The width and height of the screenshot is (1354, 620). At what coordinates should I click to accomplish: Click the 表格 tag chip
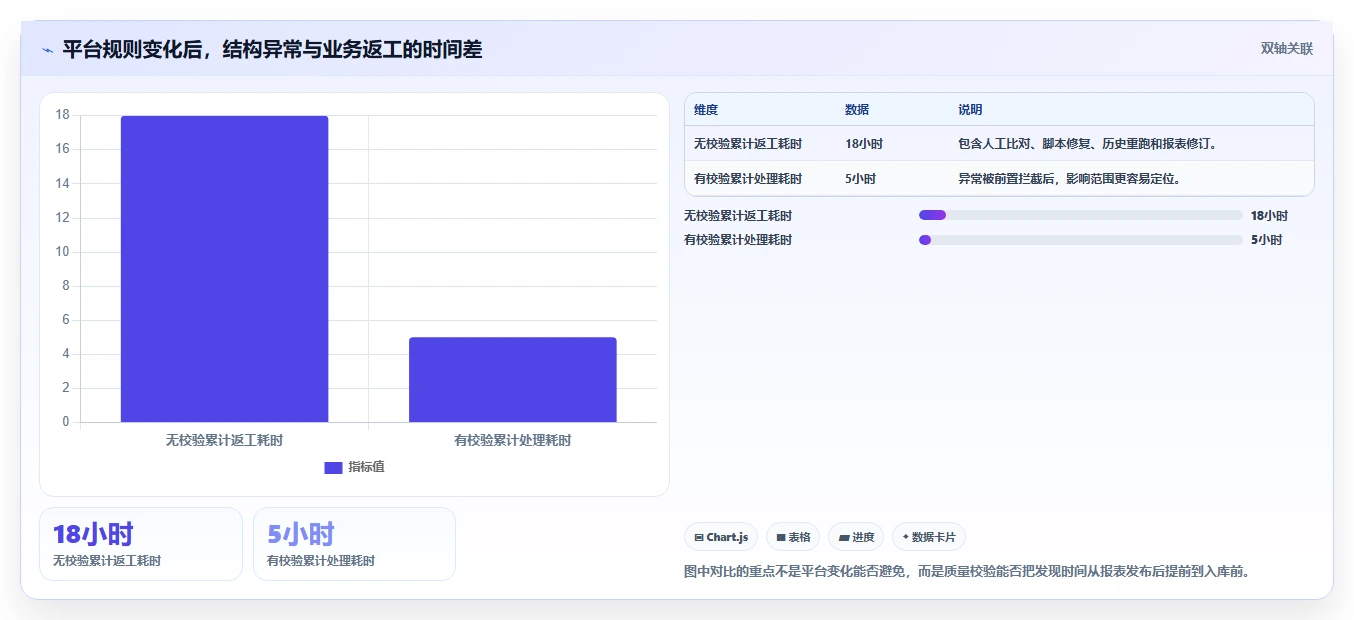click(x=793, y=537)
